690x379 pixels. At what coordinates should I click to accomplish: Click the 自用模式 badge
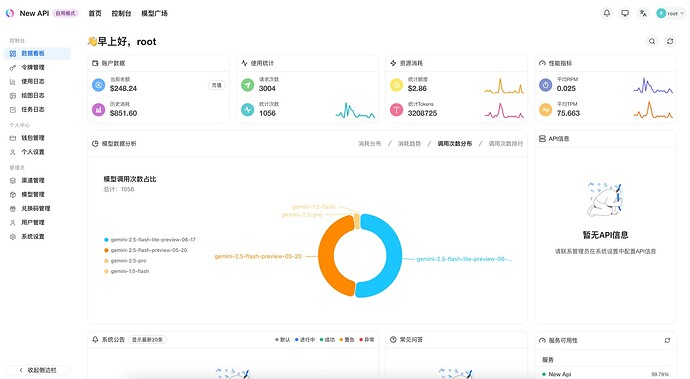click(65, 13)
